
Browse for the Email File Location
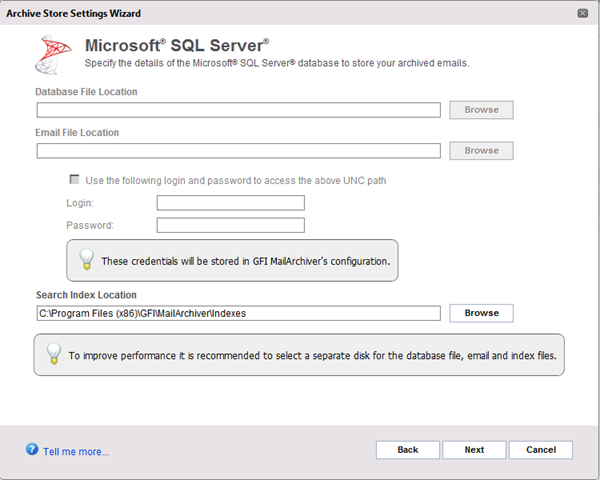[481, 151]
